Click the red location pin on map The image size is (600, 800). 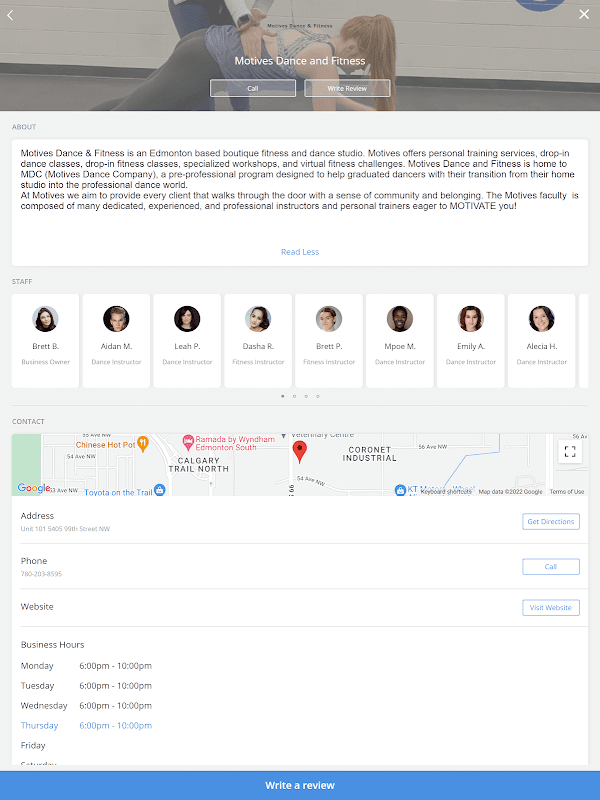tap(299, 452)
